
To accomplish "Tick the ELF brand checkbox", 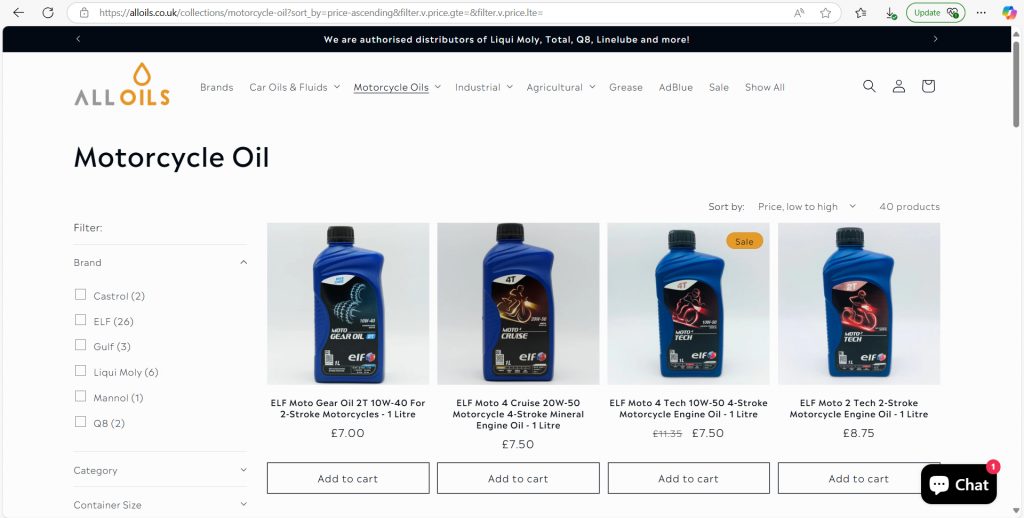I will [80, 320].
